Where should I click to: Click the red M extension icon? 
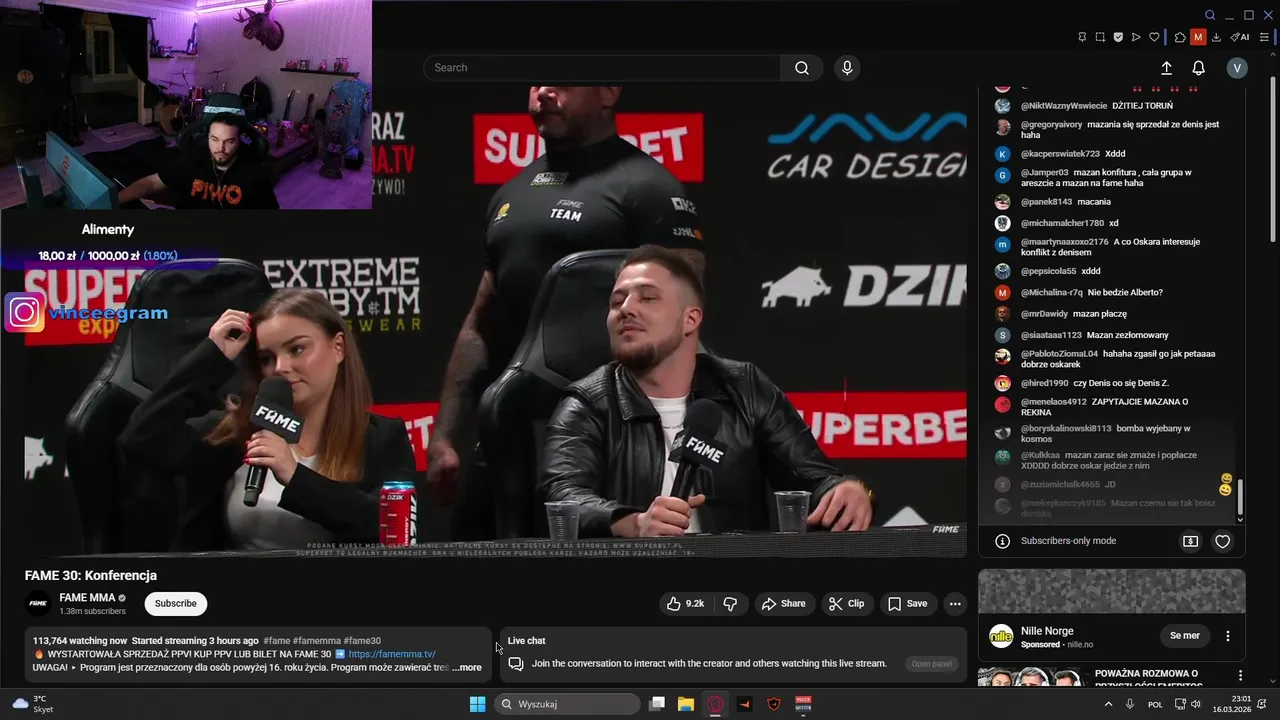1198,37
